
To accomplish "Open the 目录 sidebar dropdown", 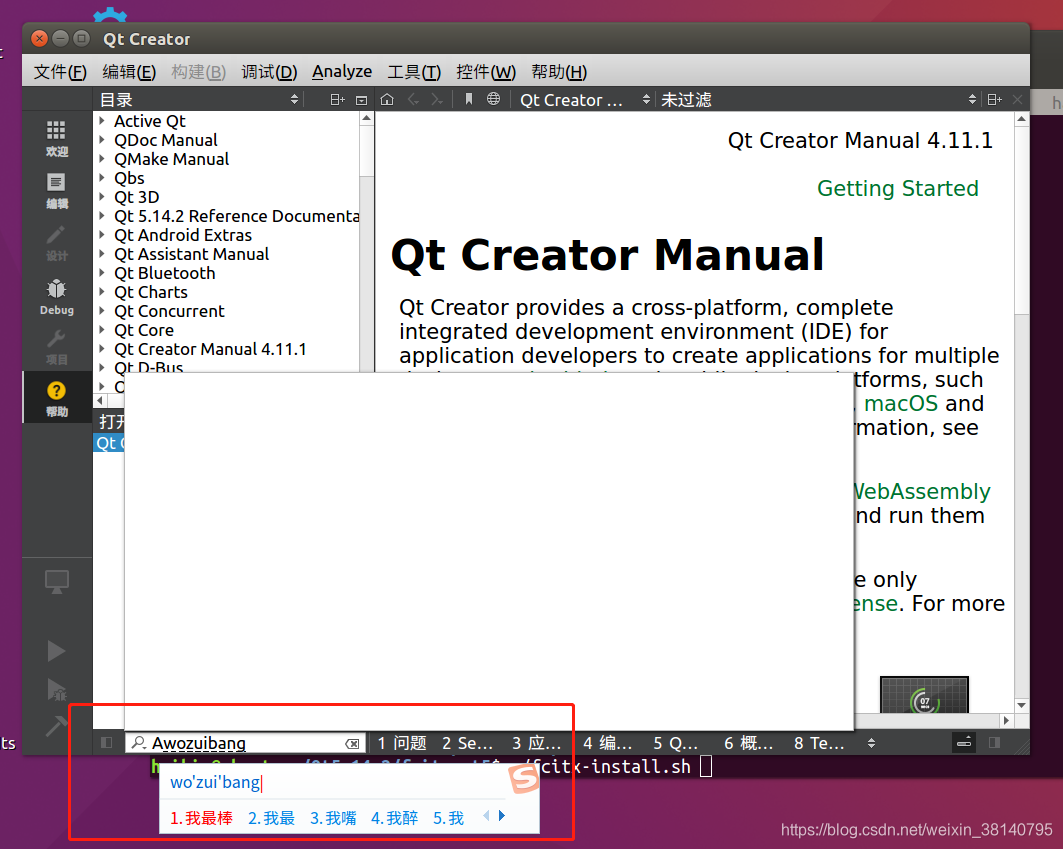I will 199,100.
